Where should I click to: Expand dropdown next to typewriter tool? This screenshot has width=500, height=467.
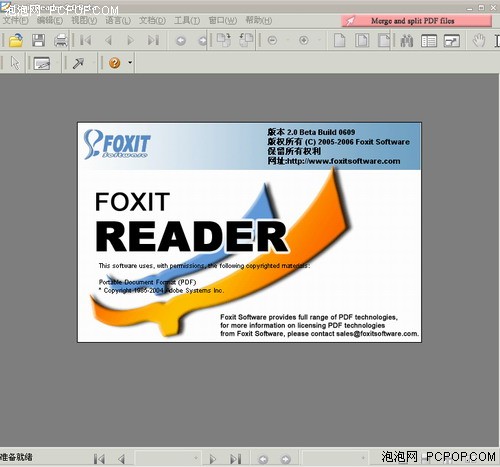(58, 63)
